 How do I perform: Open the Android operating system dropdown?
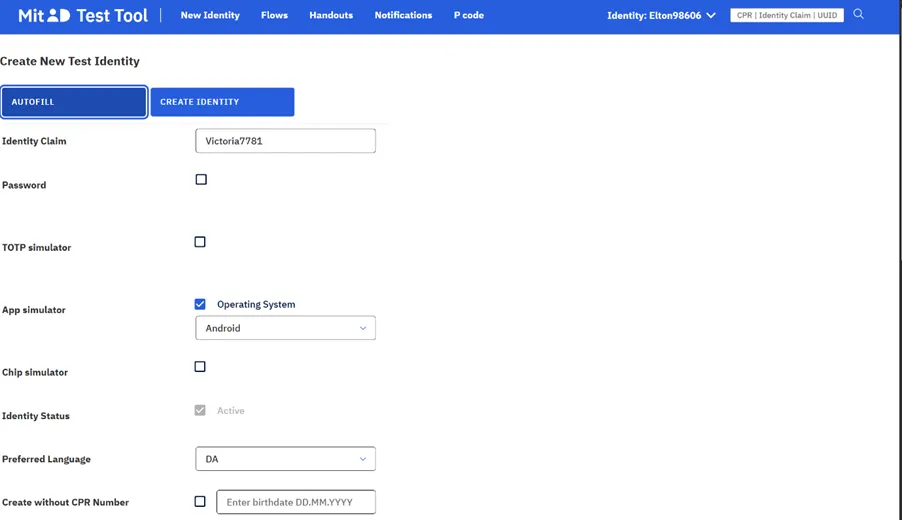[x=285, y=328]
